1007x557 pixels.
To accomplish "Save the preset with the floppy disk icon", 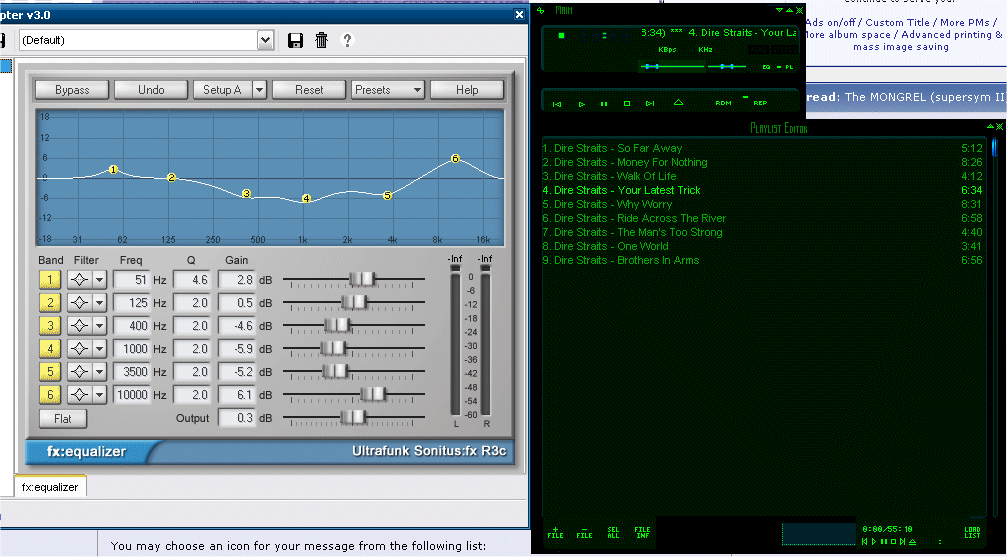I will point(295,40).
